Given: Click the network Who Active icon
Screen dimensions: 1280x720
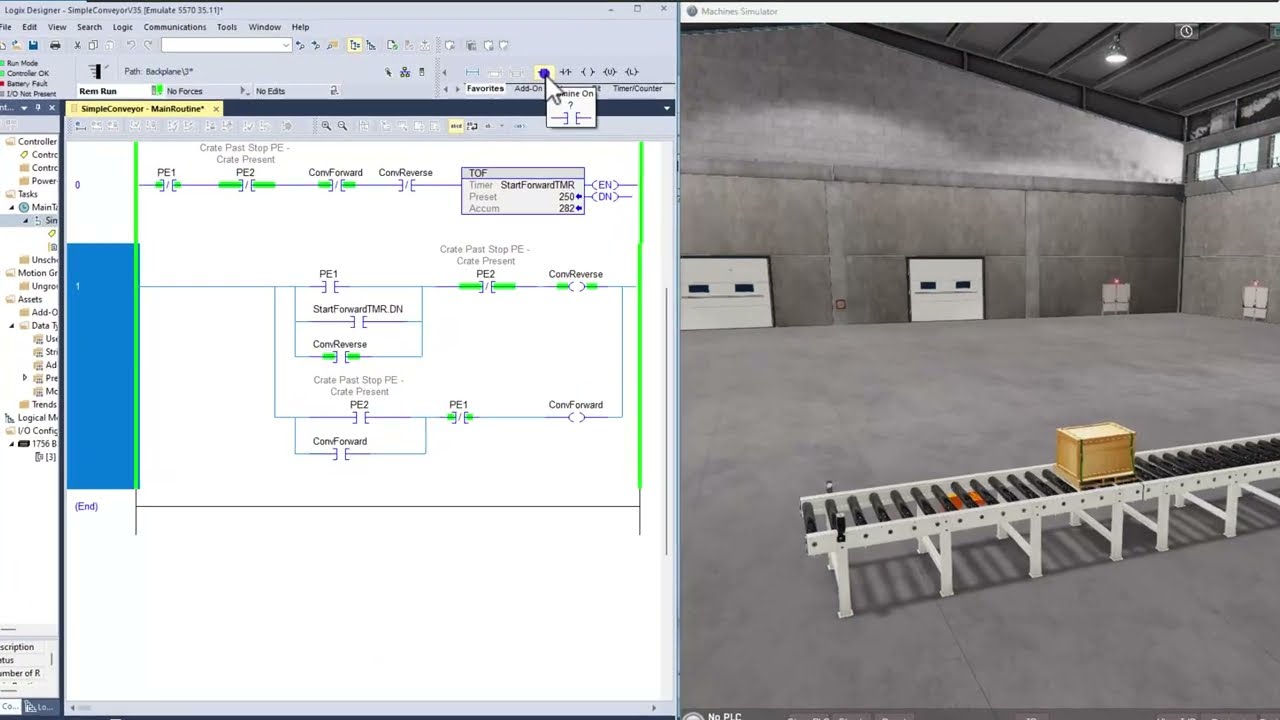Looking at the screenshot, I should coord(405,72).
